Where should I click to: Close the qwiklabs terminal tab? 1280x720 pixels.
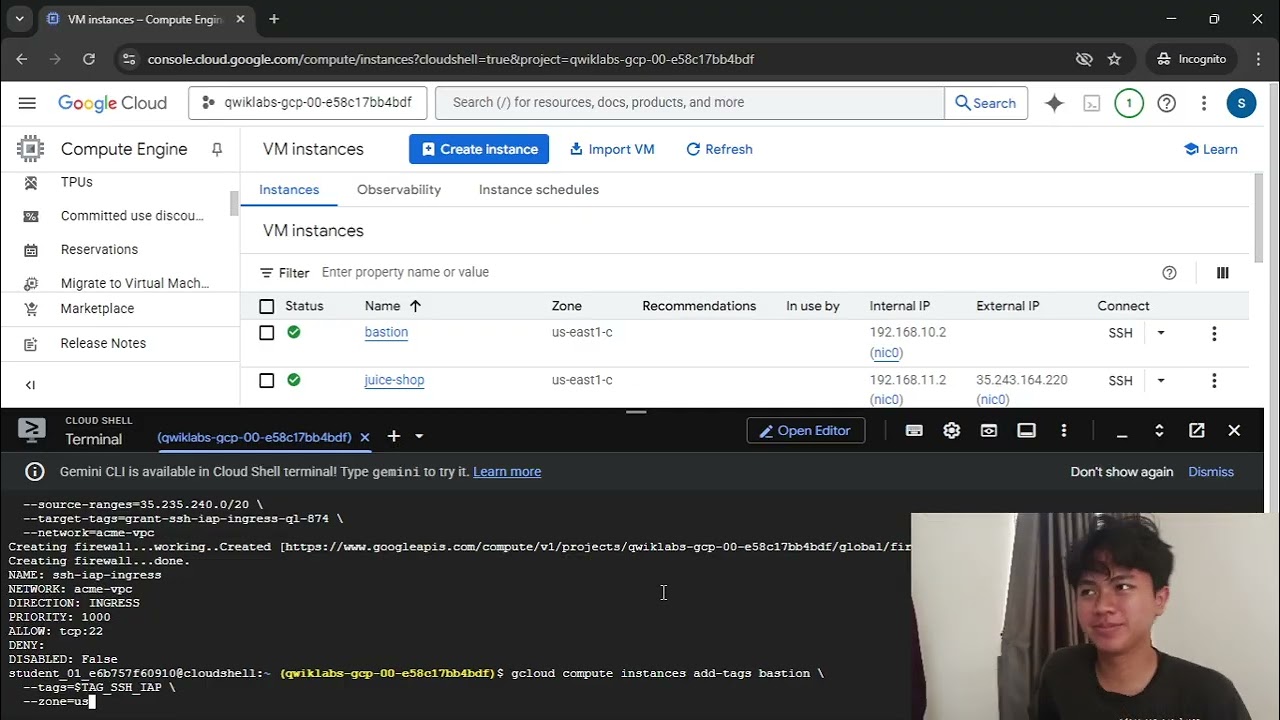[x=365, y=437]
